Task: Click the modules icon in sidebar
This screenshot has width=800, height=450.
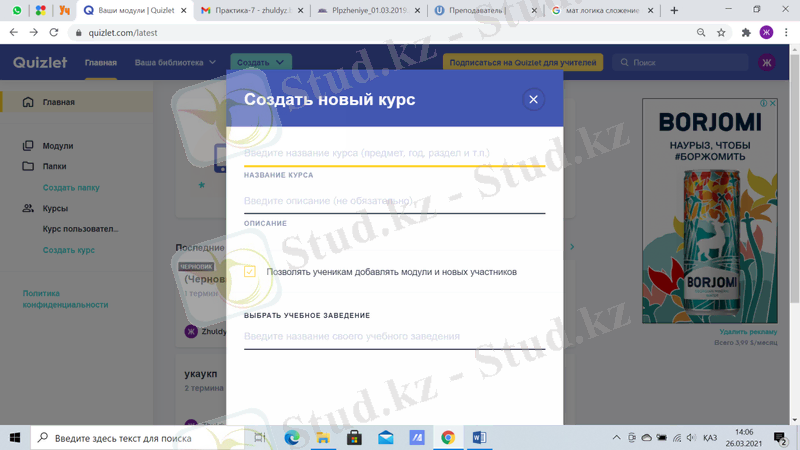Action: (x=28, y=146)
